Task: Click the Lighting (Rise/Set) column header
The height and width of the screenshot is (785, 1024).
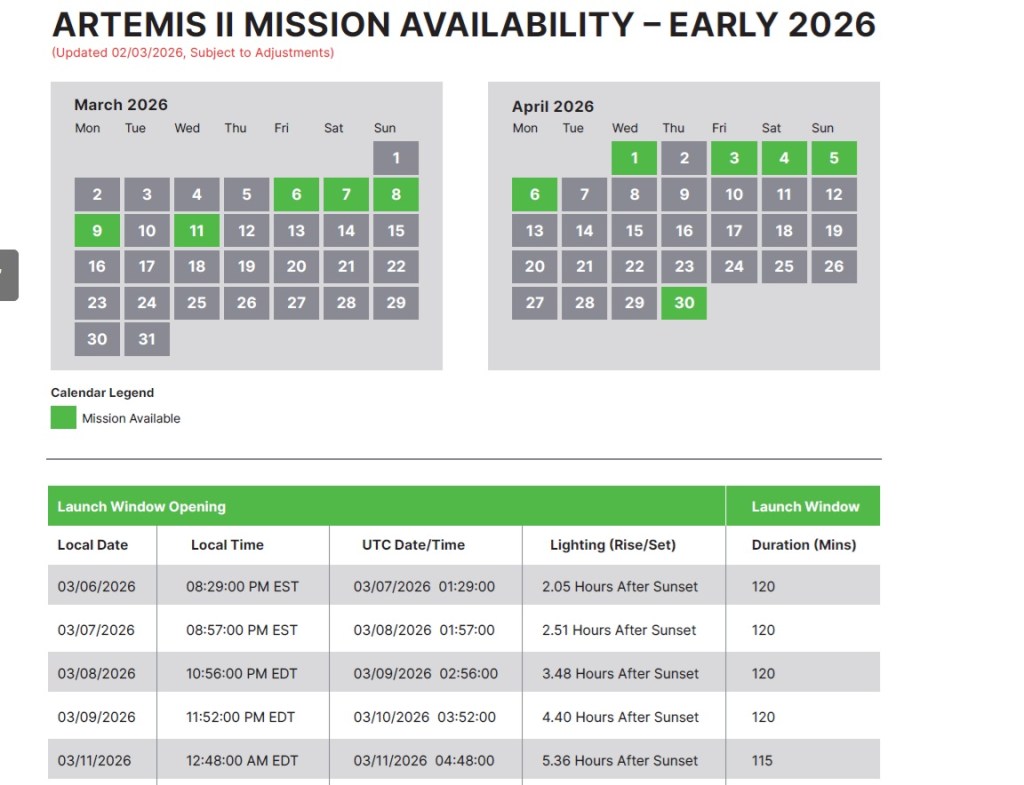Action: [x=613, y=545]
